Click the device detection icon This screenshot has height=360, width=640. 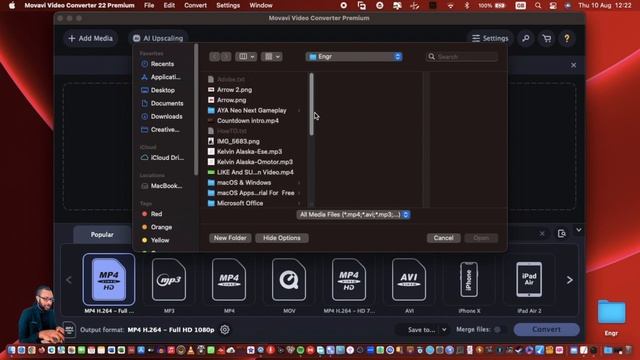(562, 233)
